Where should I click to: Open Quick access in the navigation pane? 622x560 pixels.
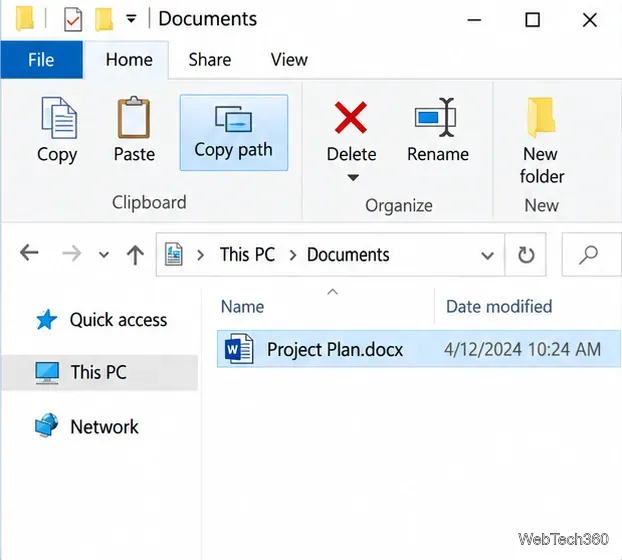tap(118, 320)
